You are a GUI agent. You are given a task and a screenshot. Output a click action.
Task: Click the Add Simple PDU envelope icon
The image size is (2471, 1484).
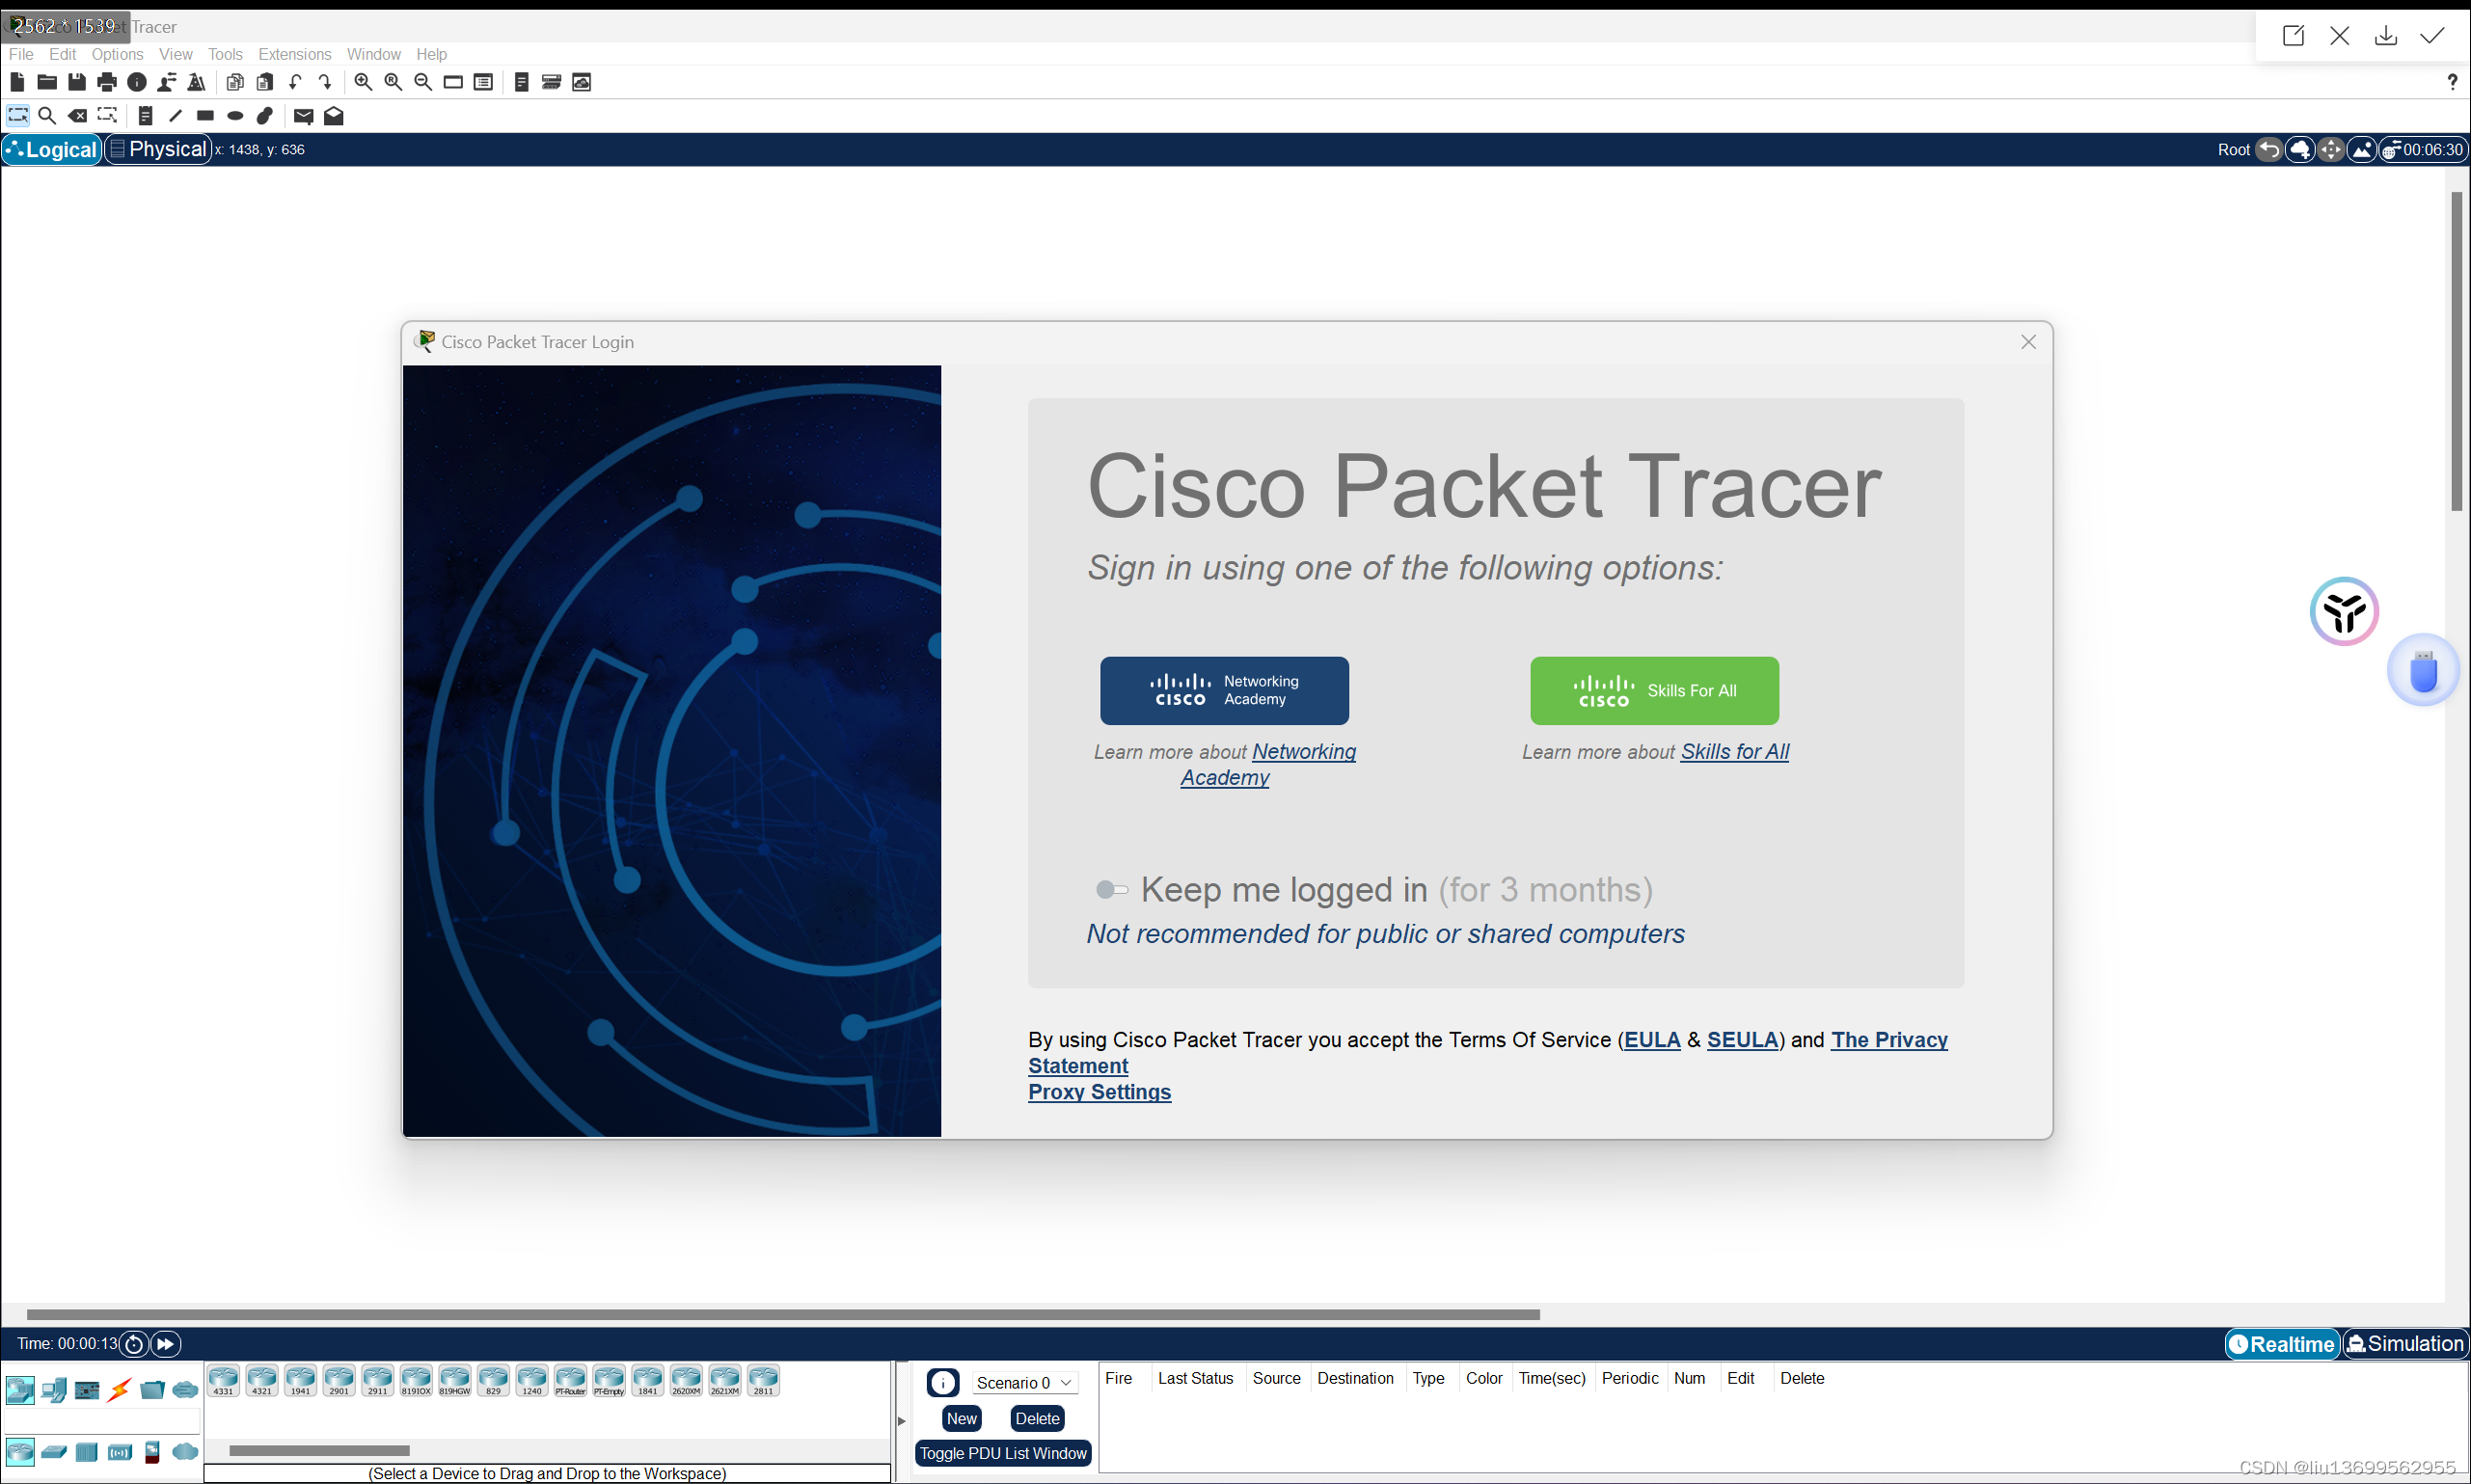(304, 116)
